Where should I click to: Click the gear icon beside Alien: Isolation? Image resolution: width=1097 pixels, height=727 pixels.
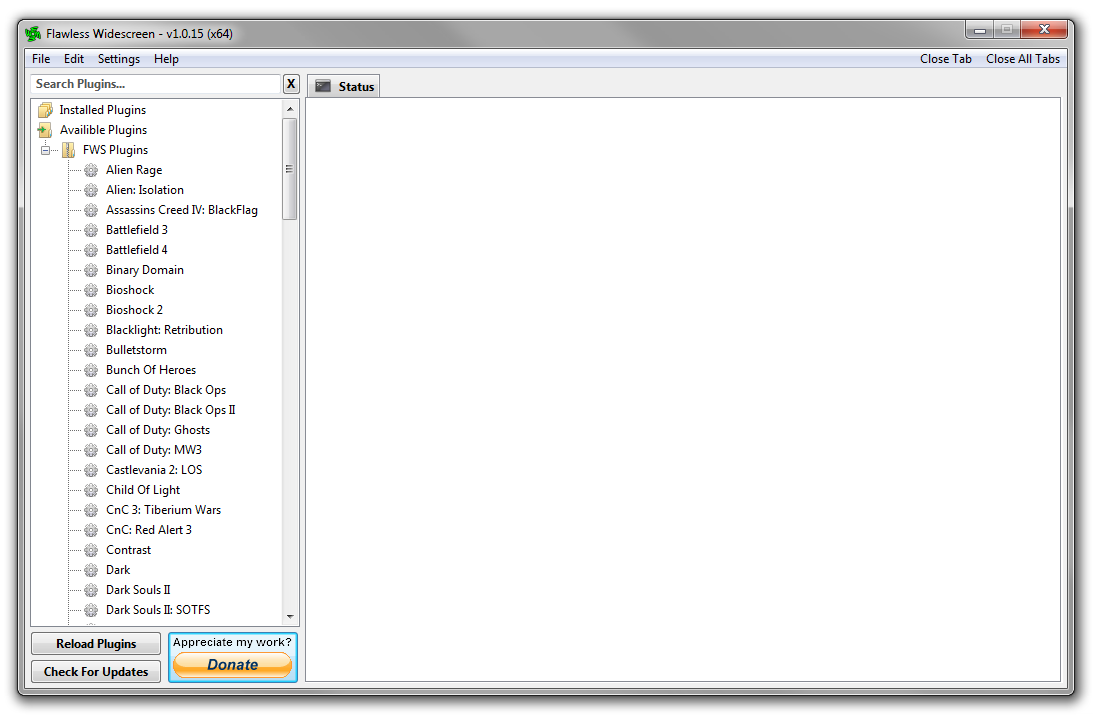click(91, 190)
